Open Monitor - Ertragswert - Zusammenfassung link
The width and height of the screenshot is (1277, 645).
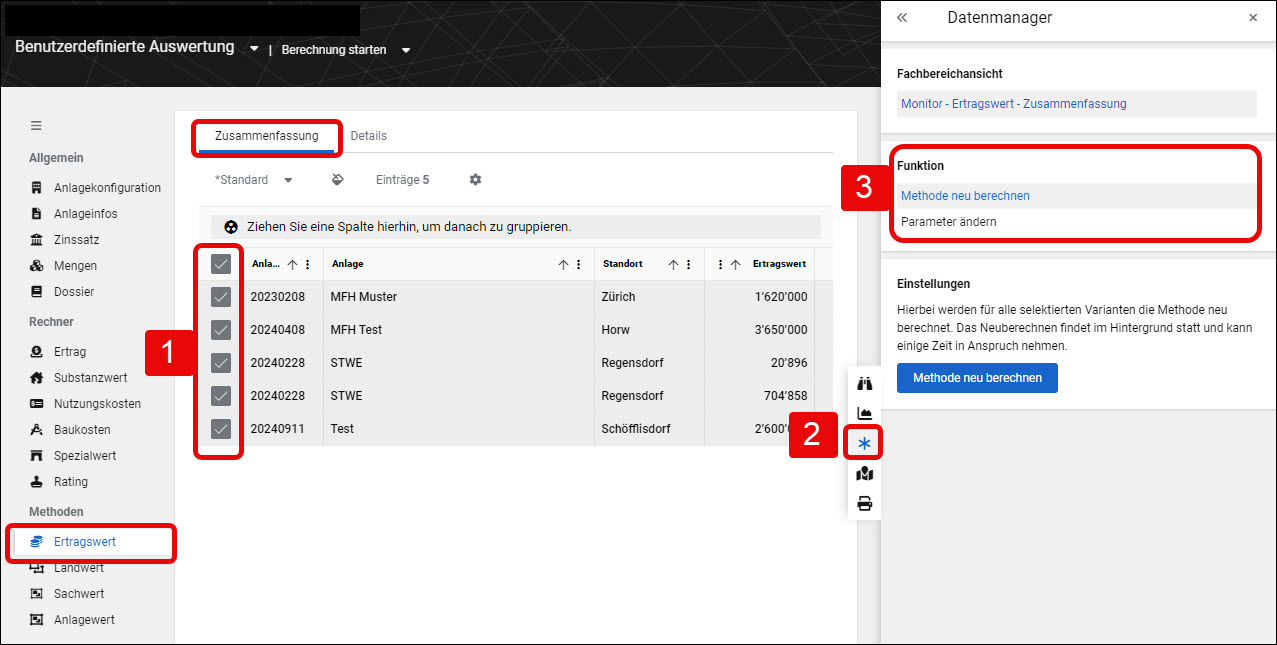[x=1013, y=104]
